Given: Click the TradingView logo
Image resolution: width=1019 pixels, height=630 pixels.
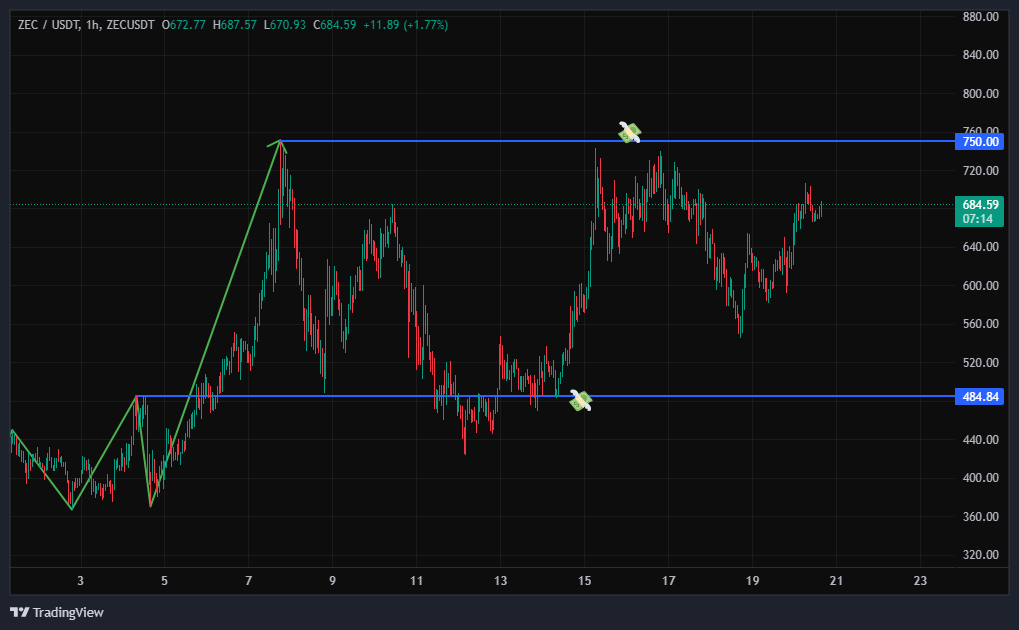Looking at the screenshot, I should [x=57, y=612].
